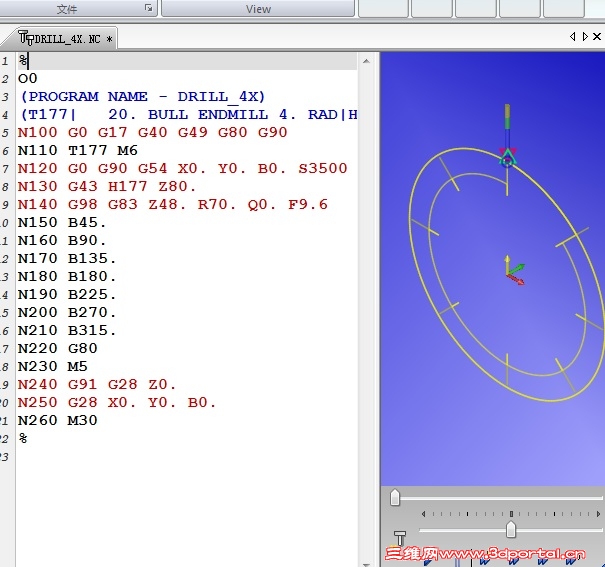Click line N220 G80
Image resolution: width=605 pixels, height=567 pixels.
57,349
